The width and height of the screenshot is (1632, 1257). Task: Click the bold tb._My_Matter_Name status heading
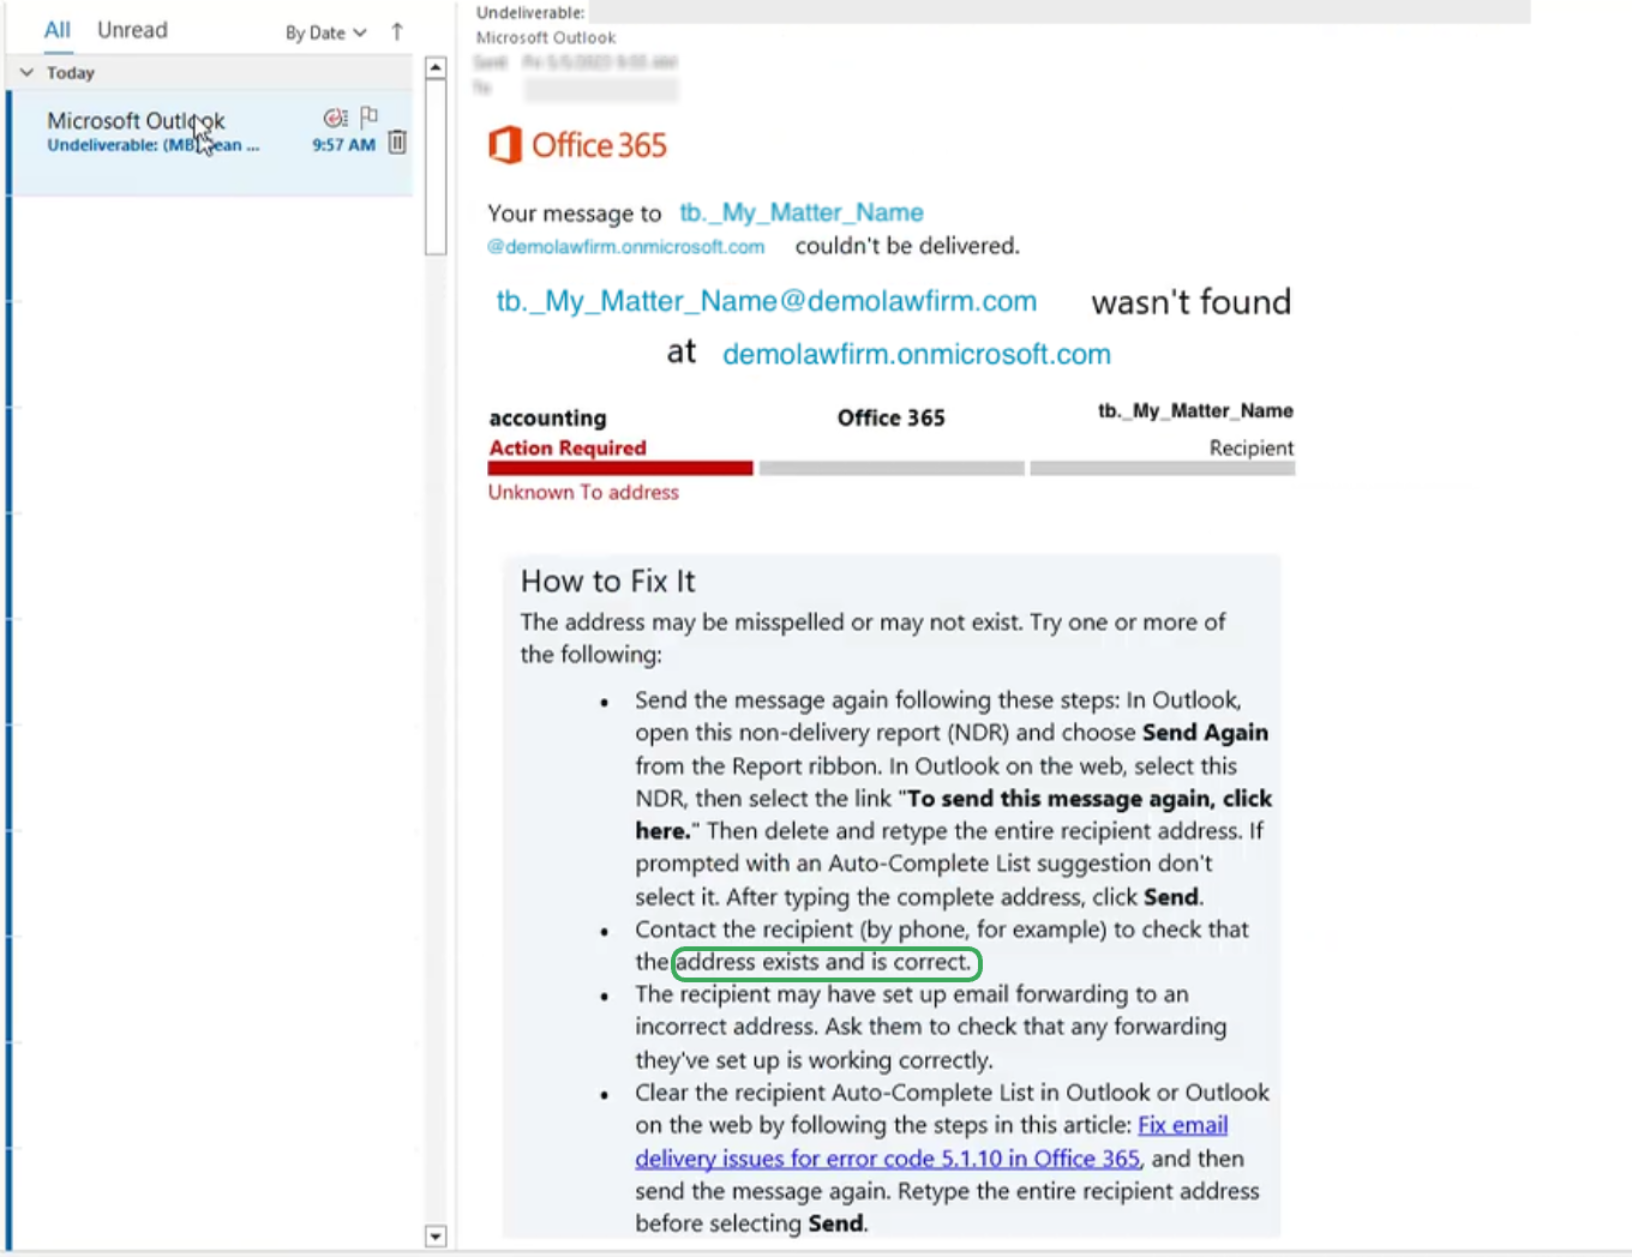click(1195, 411)
